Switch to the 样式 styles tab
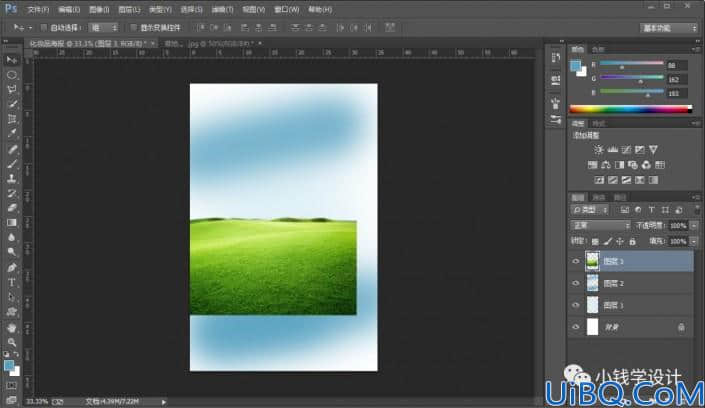The image size is (705, 408). pyautogui.click(x=599, y=123)
